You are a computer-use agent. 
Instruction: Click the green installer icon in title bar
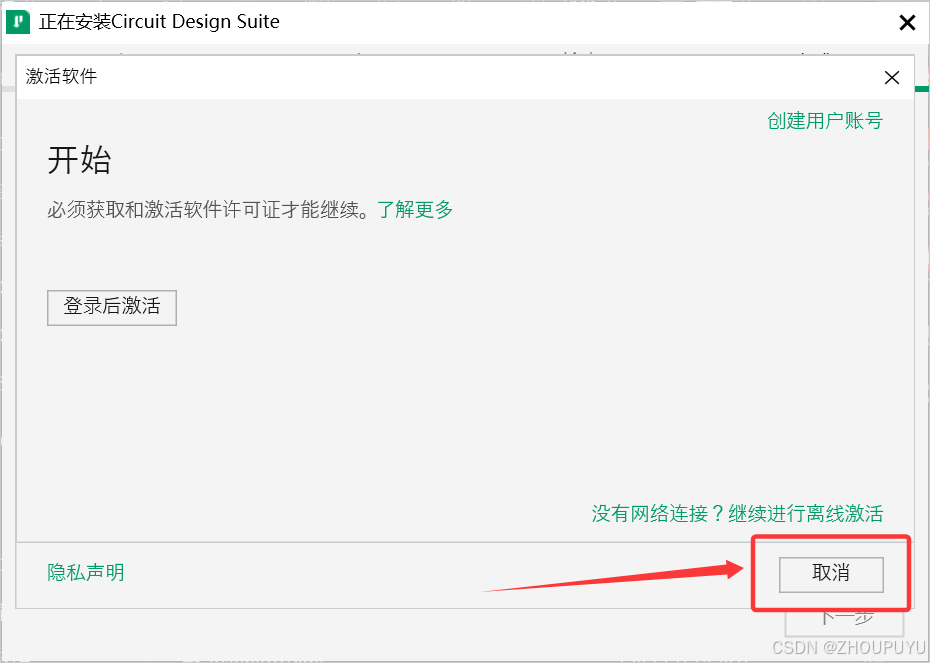tap(18, 23)
